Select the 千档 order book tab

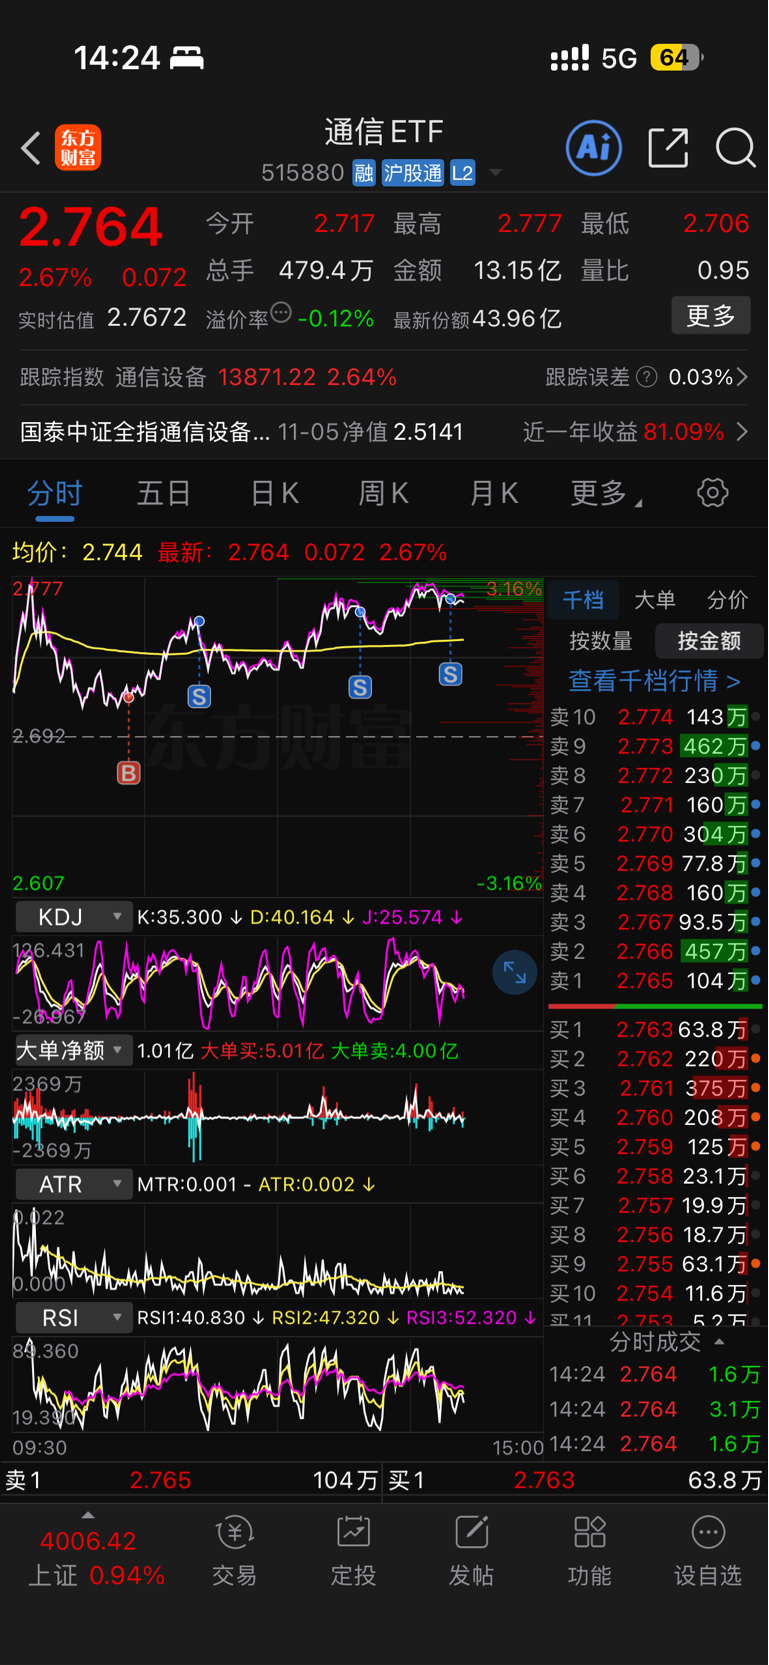point(583,600)
